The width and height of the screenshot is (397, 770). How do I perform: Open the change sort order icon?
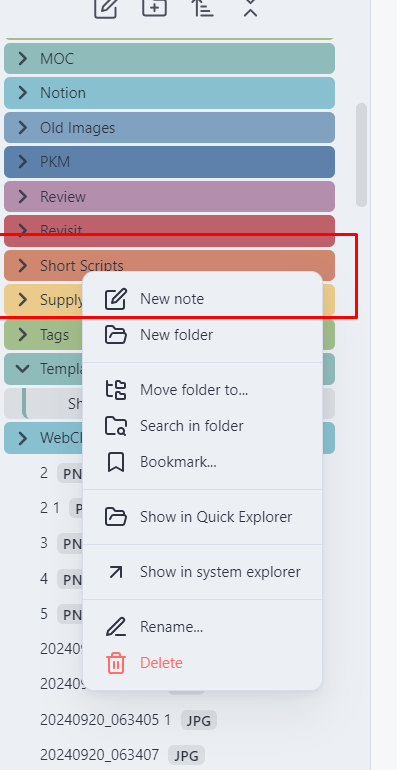(202, 7)
